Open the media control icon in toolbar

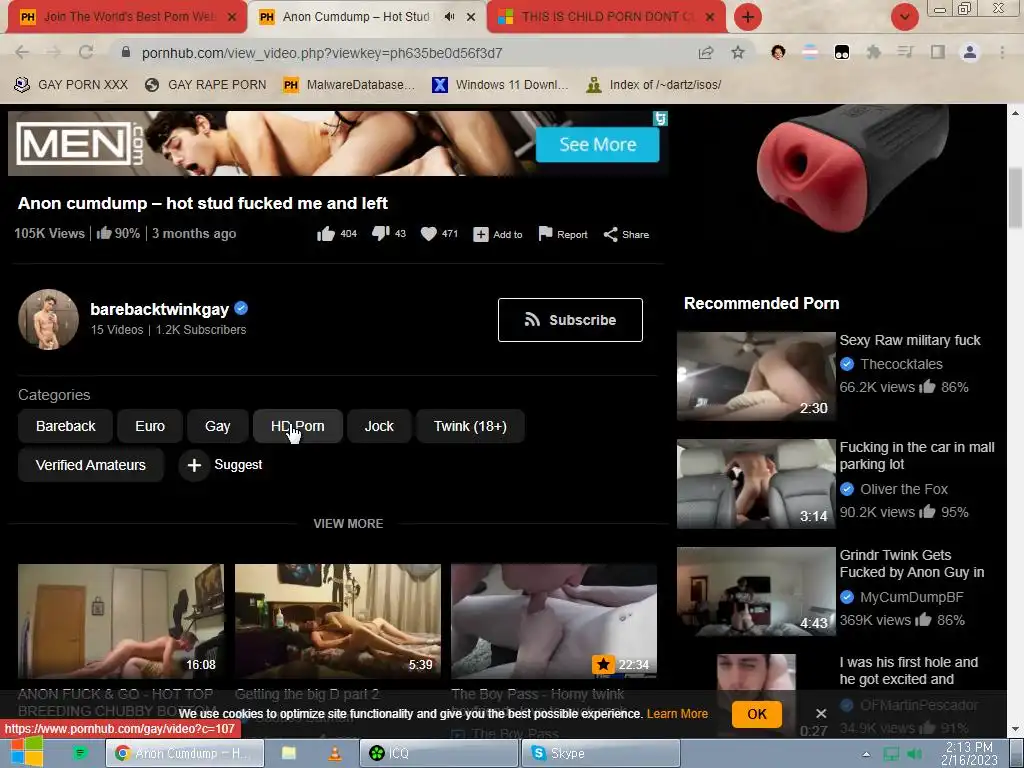click(905, 52)
